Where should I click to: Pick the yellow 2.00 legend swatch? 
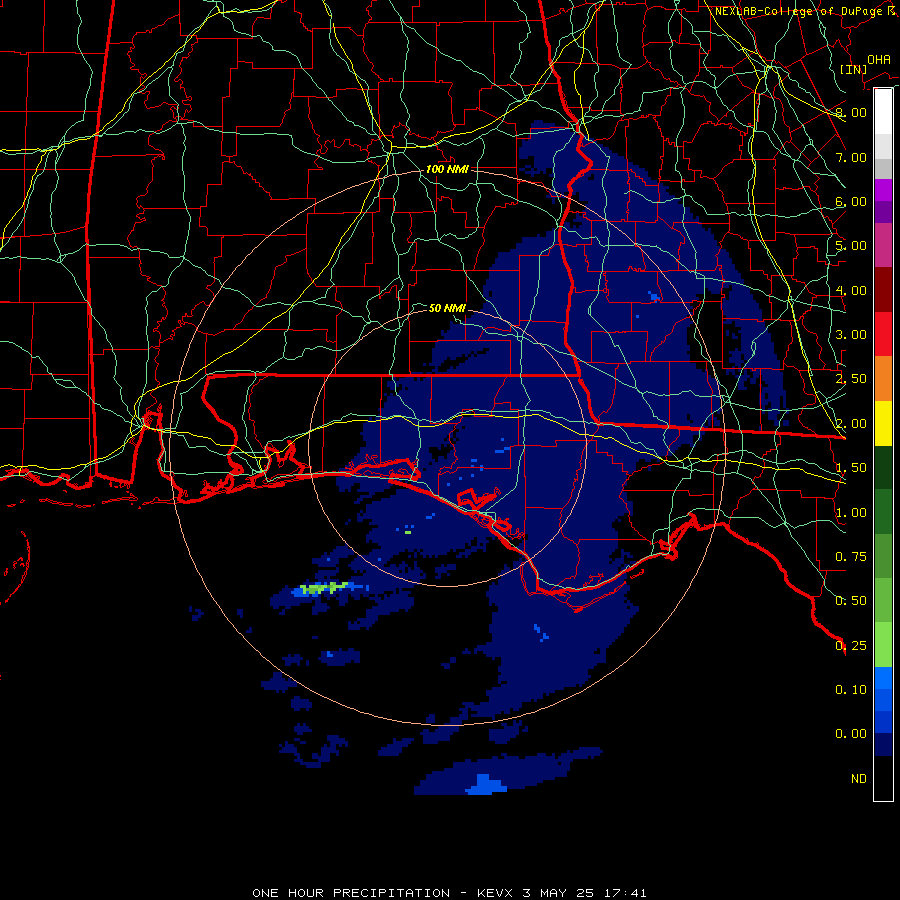coord(883,423)
